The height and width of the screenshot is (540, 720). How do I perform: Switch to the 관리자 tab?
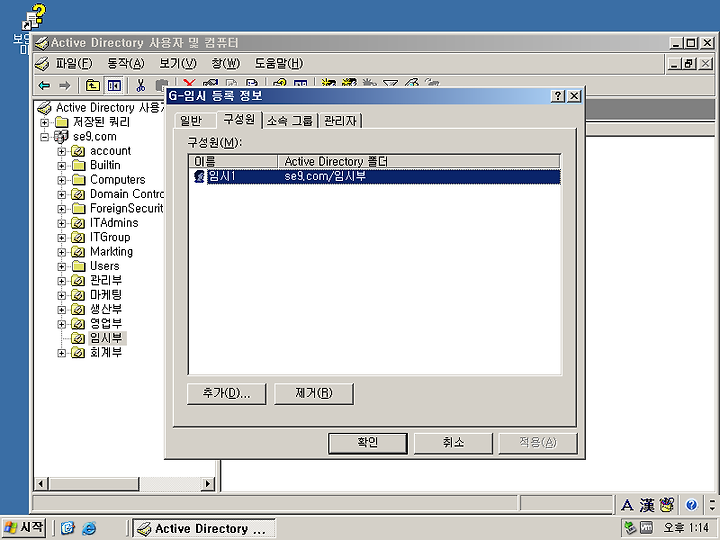coord(340,121)
